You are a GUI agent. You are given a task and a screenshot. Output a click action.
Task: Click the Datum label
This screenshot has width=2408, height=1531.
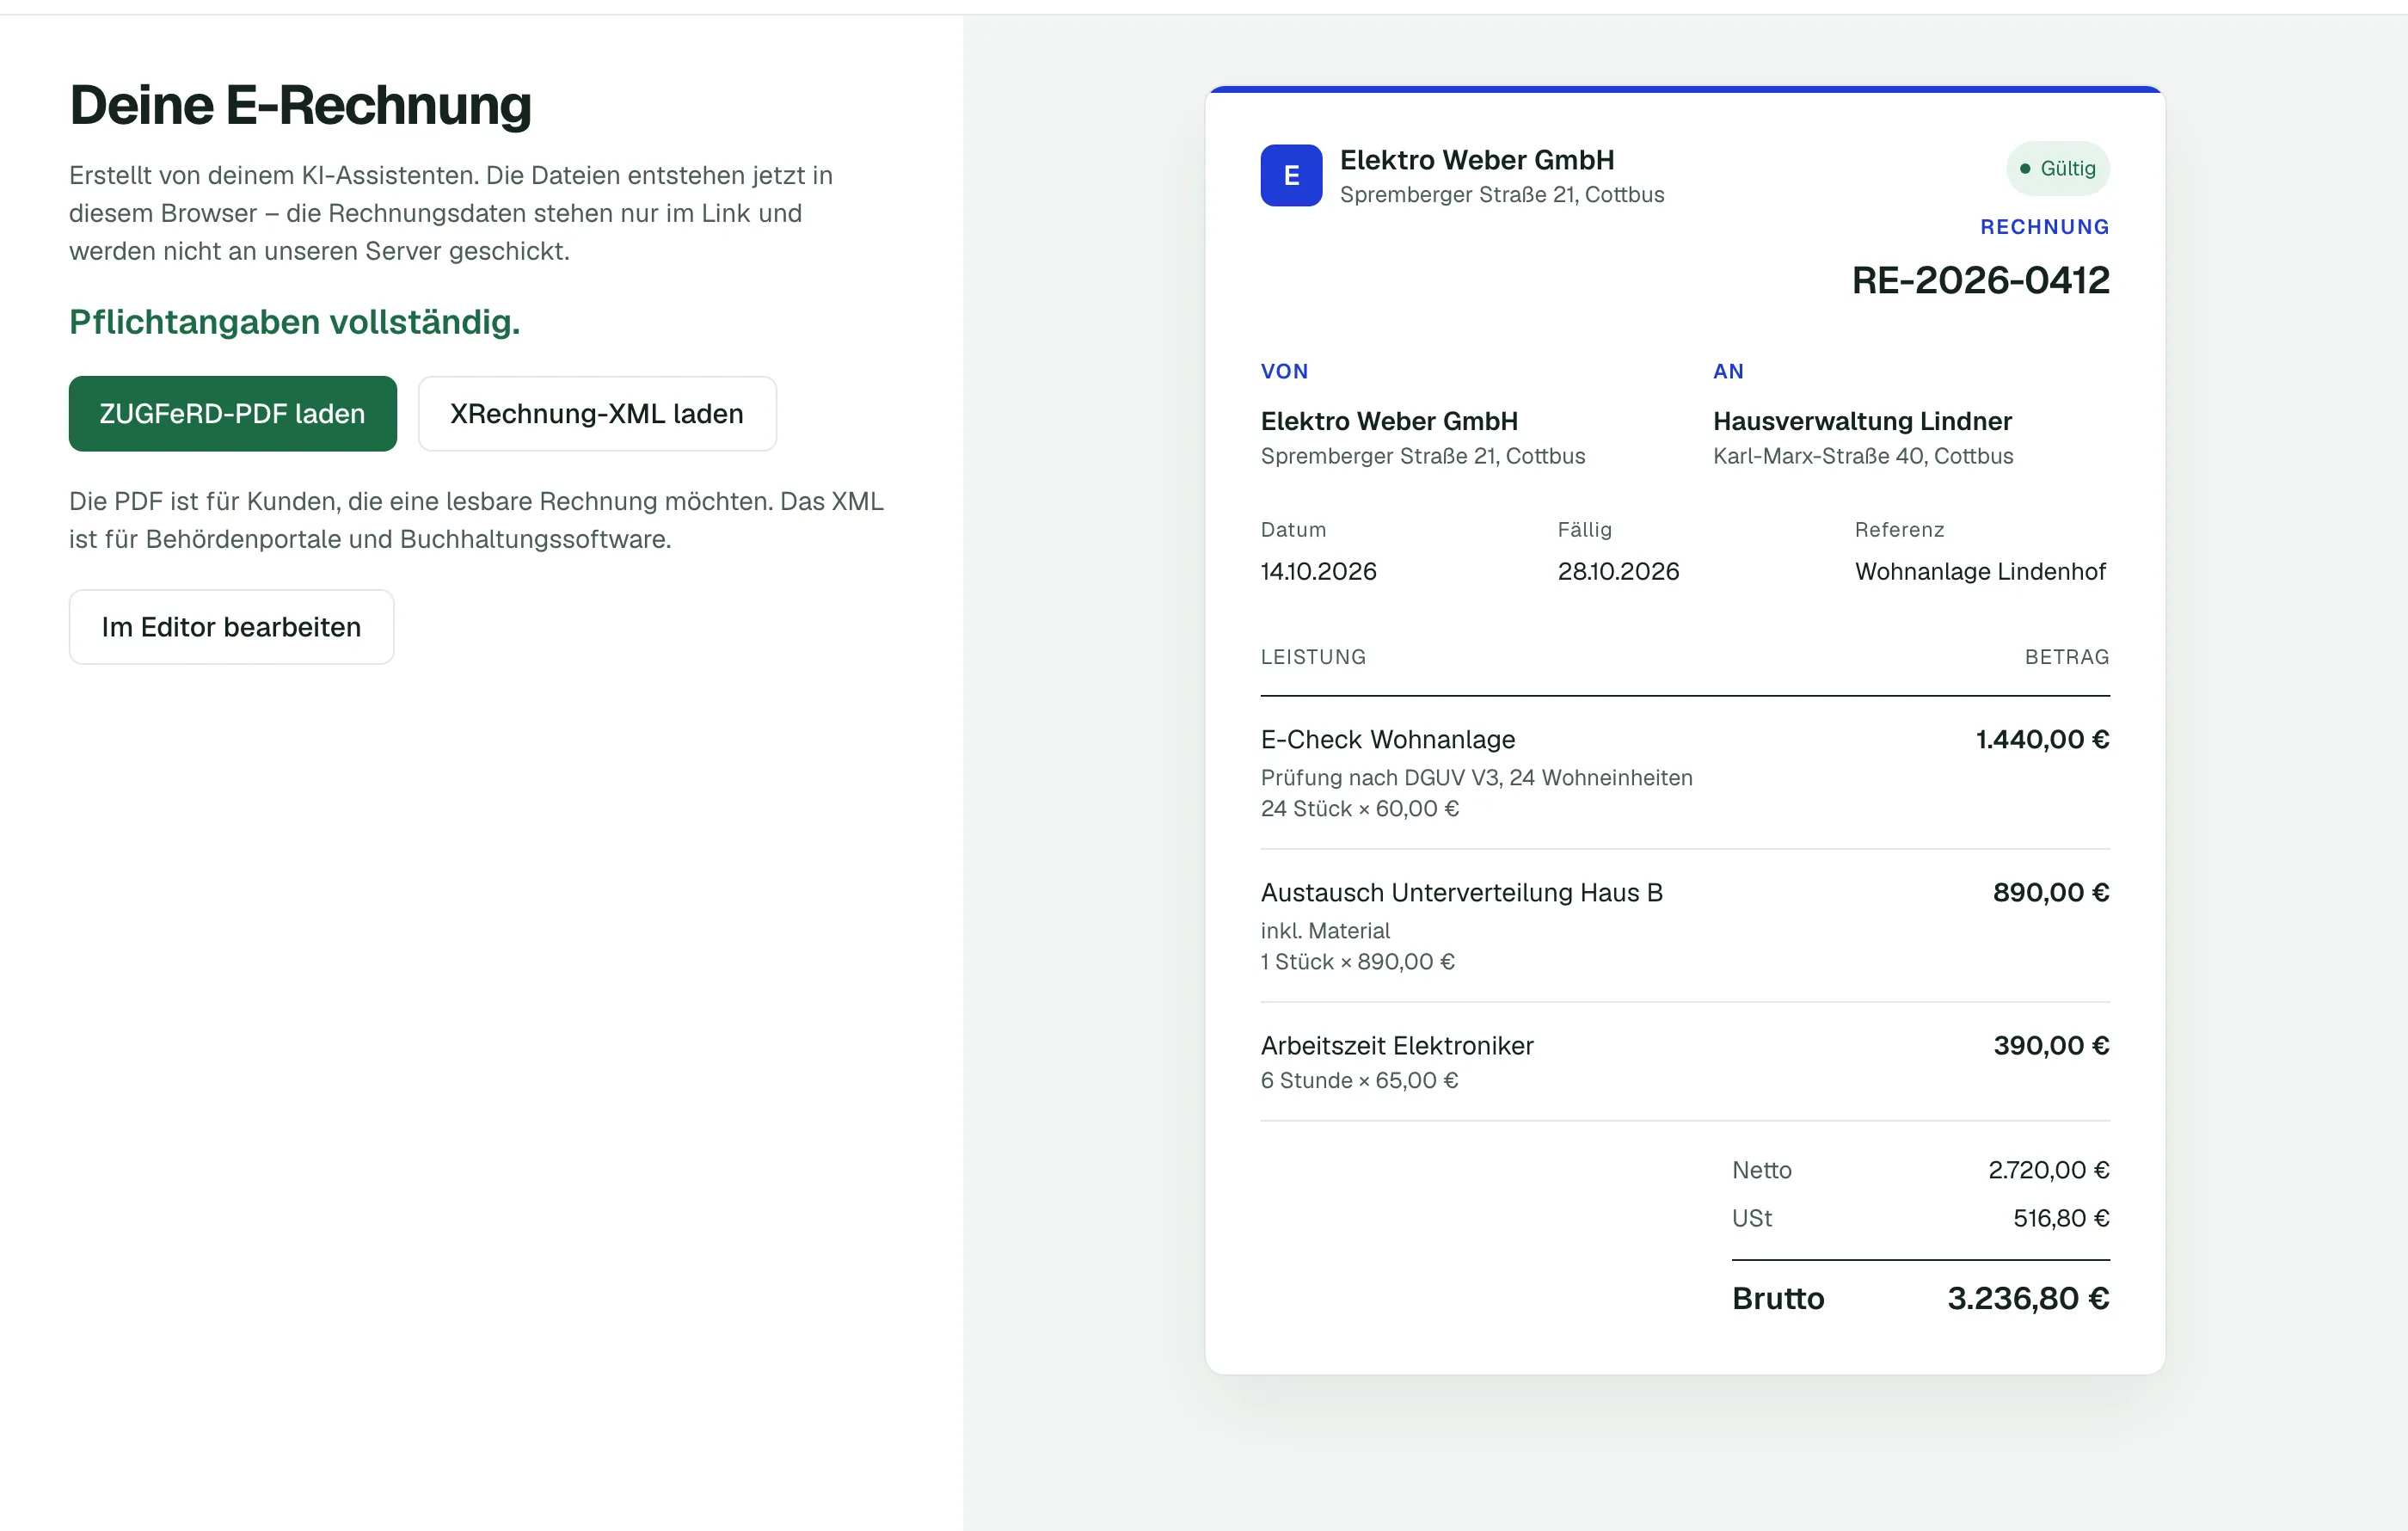point(1293,529)
